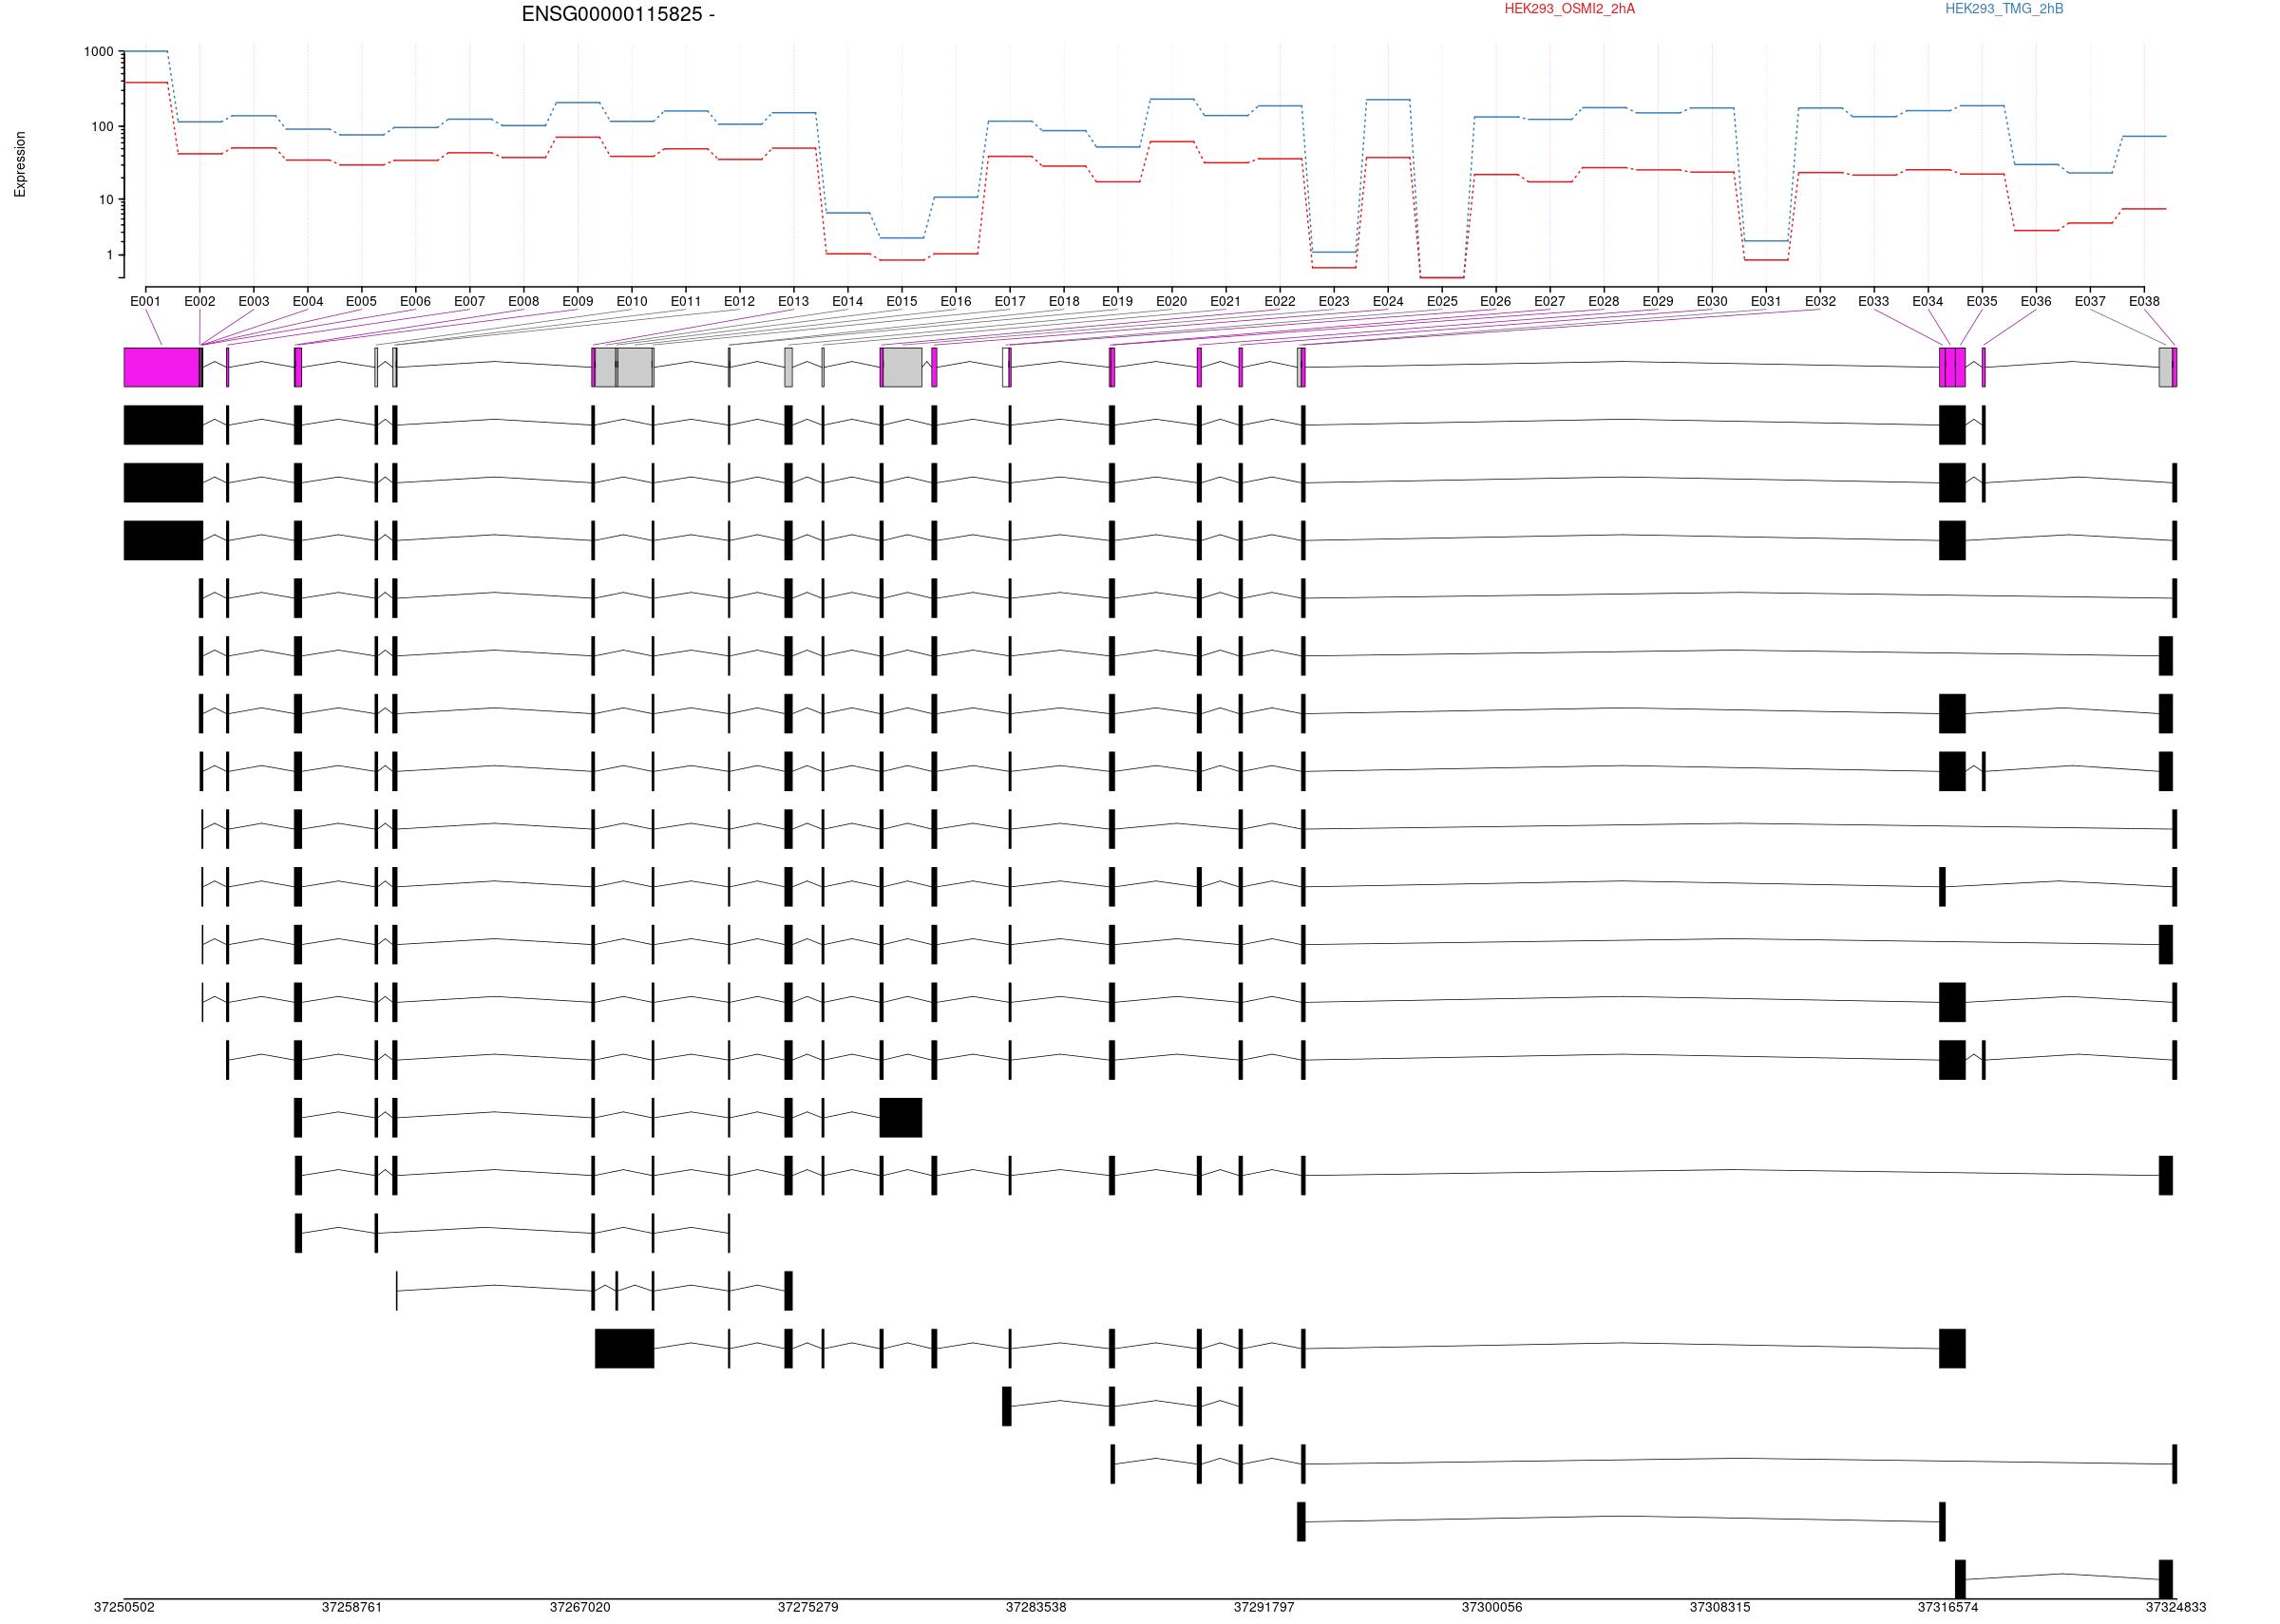Click y-axis tick value 1000
This screenshot has width=2280, height=1624.
(99, 52)
